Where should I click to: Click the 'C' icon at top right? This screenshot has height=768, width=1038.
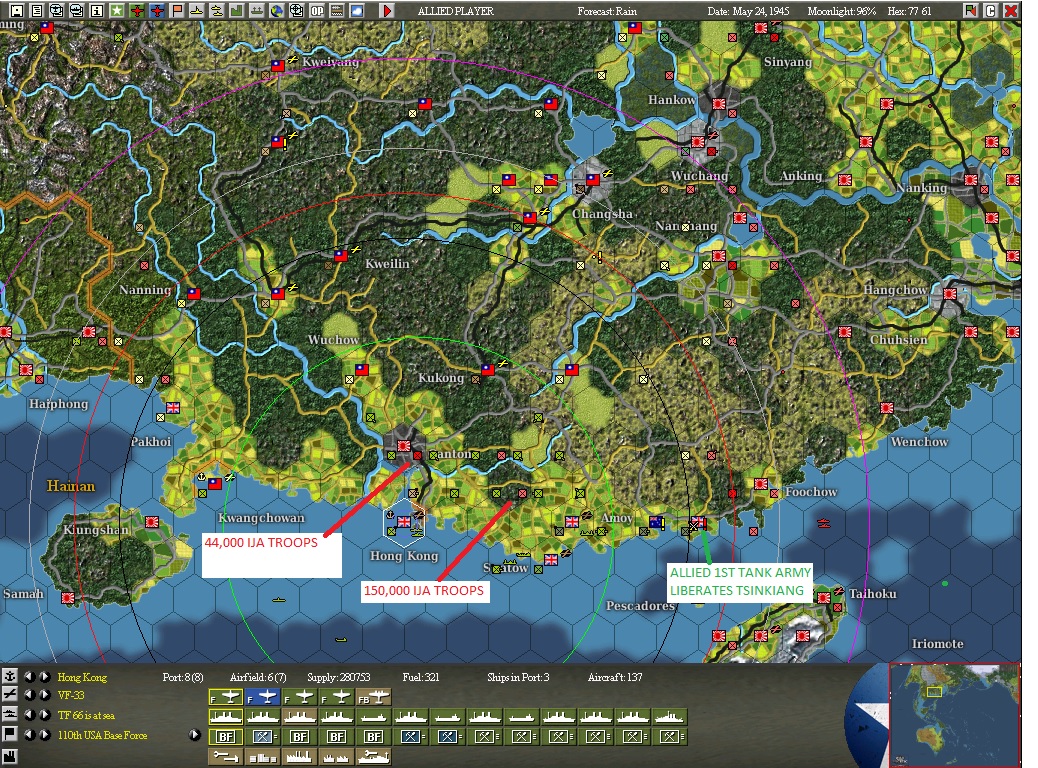point(990,11)
